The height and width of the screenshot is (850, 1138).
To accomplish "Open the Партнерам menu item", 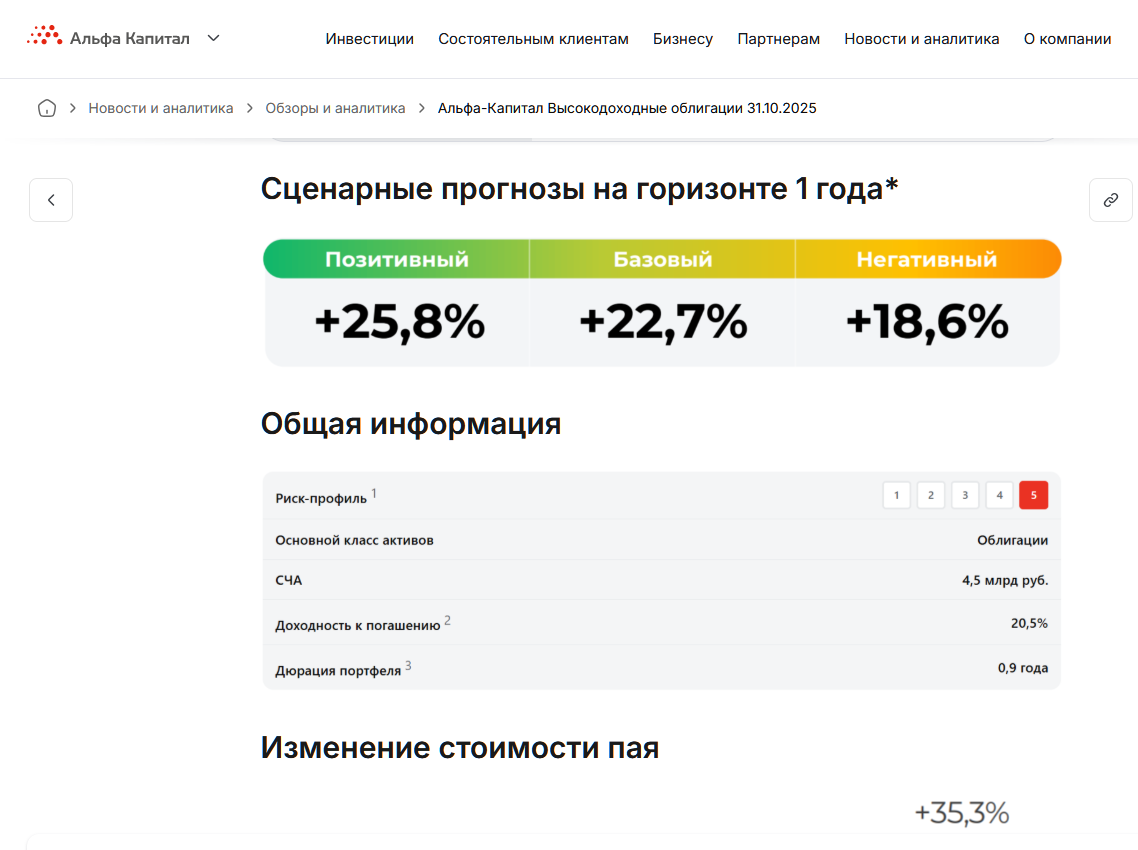I will coord(778,39).
